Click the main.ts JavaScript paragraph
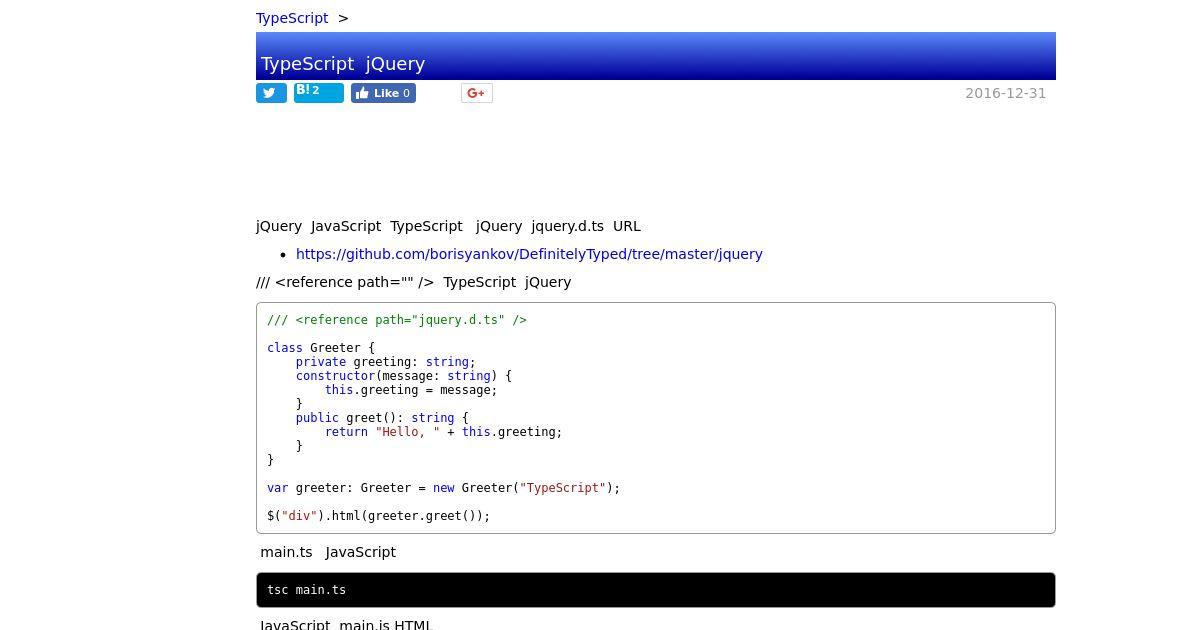 (328, 552)
